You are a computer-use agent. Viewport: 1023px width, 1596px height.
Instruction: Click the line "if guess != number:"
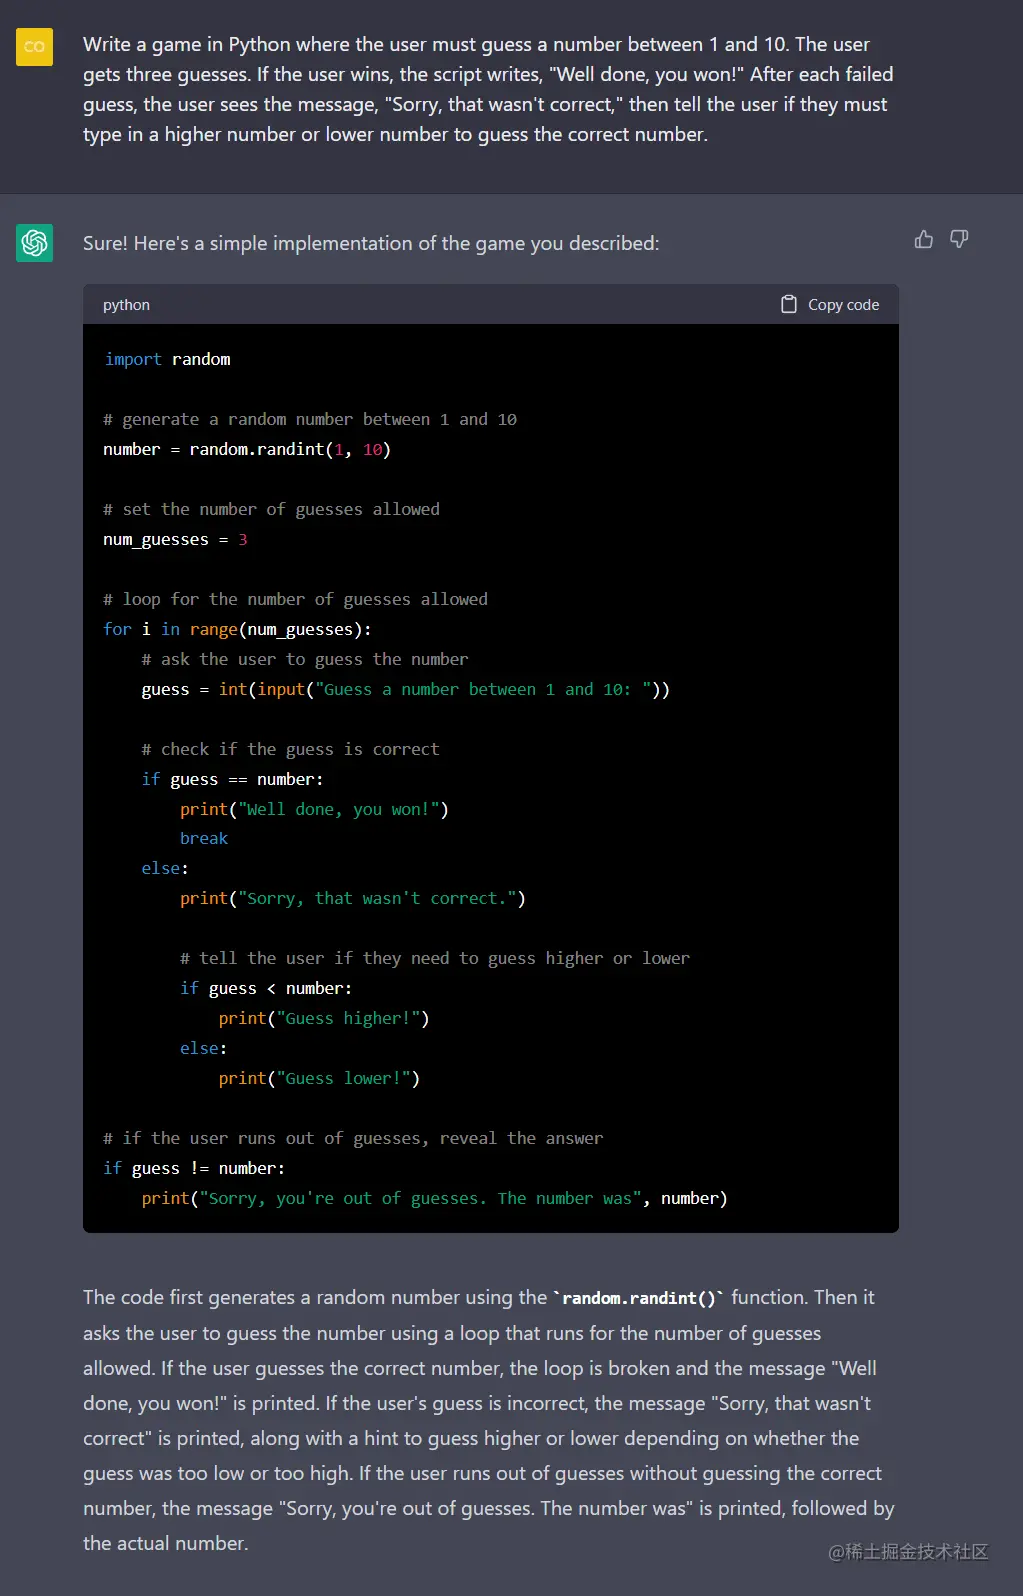(194, 1168)
